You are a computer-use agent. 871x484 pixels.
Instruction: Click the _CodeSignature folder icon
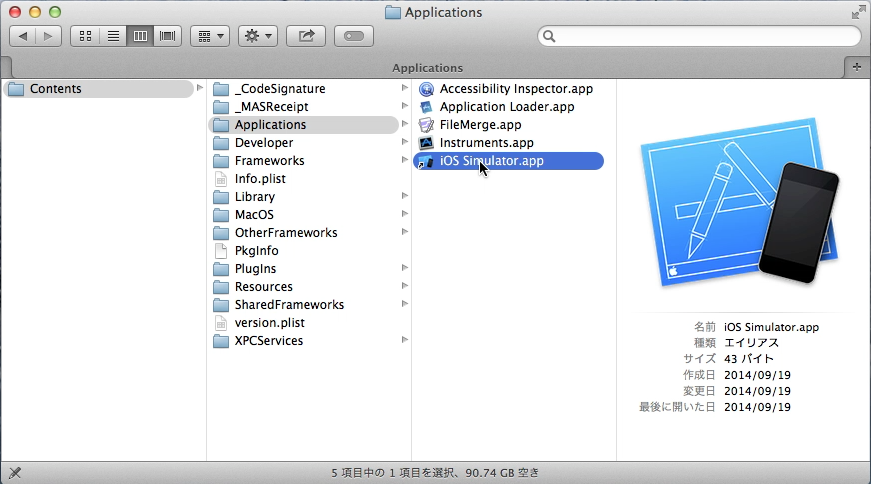221,89
